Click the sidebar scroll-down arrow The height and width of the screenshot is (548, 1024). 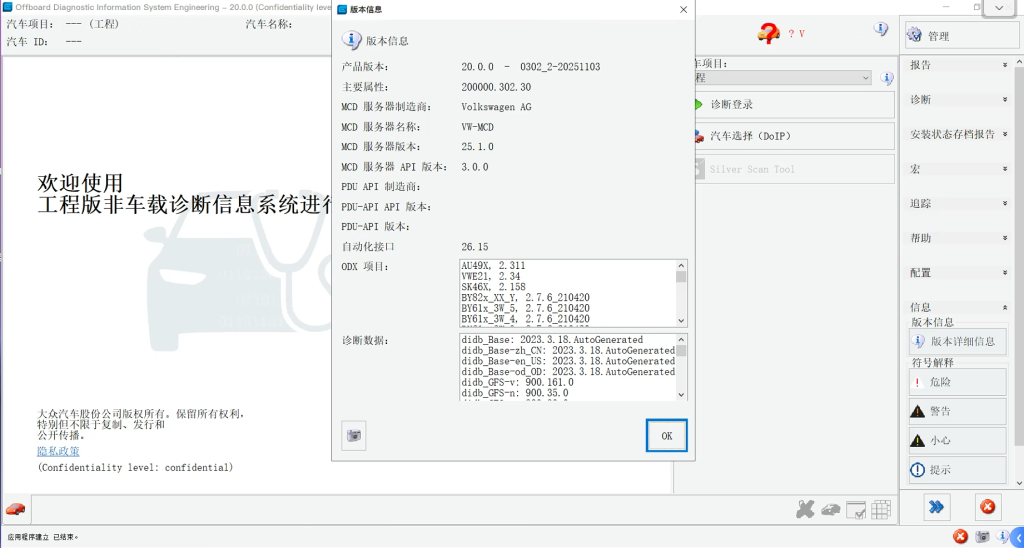click(x=1018, y=481)
